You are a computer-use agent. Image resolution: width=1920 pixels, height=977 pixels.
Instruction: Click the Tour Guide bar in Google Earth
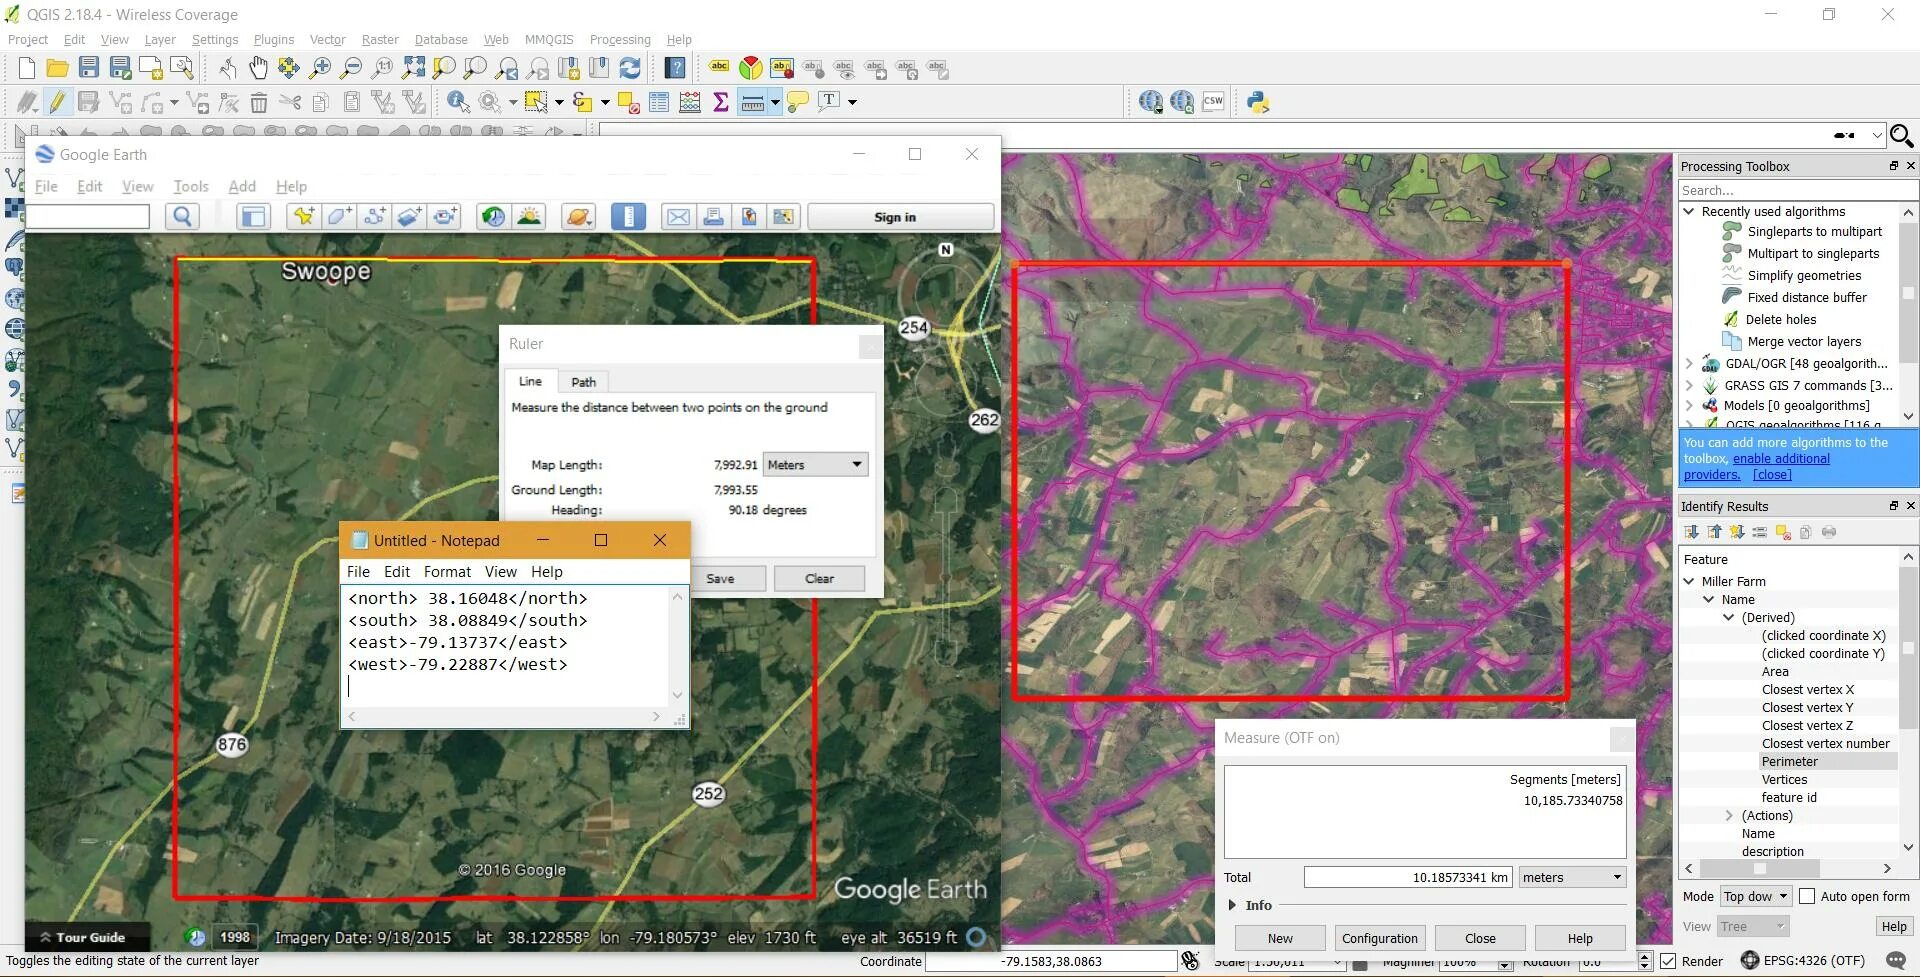pos(88,937)
